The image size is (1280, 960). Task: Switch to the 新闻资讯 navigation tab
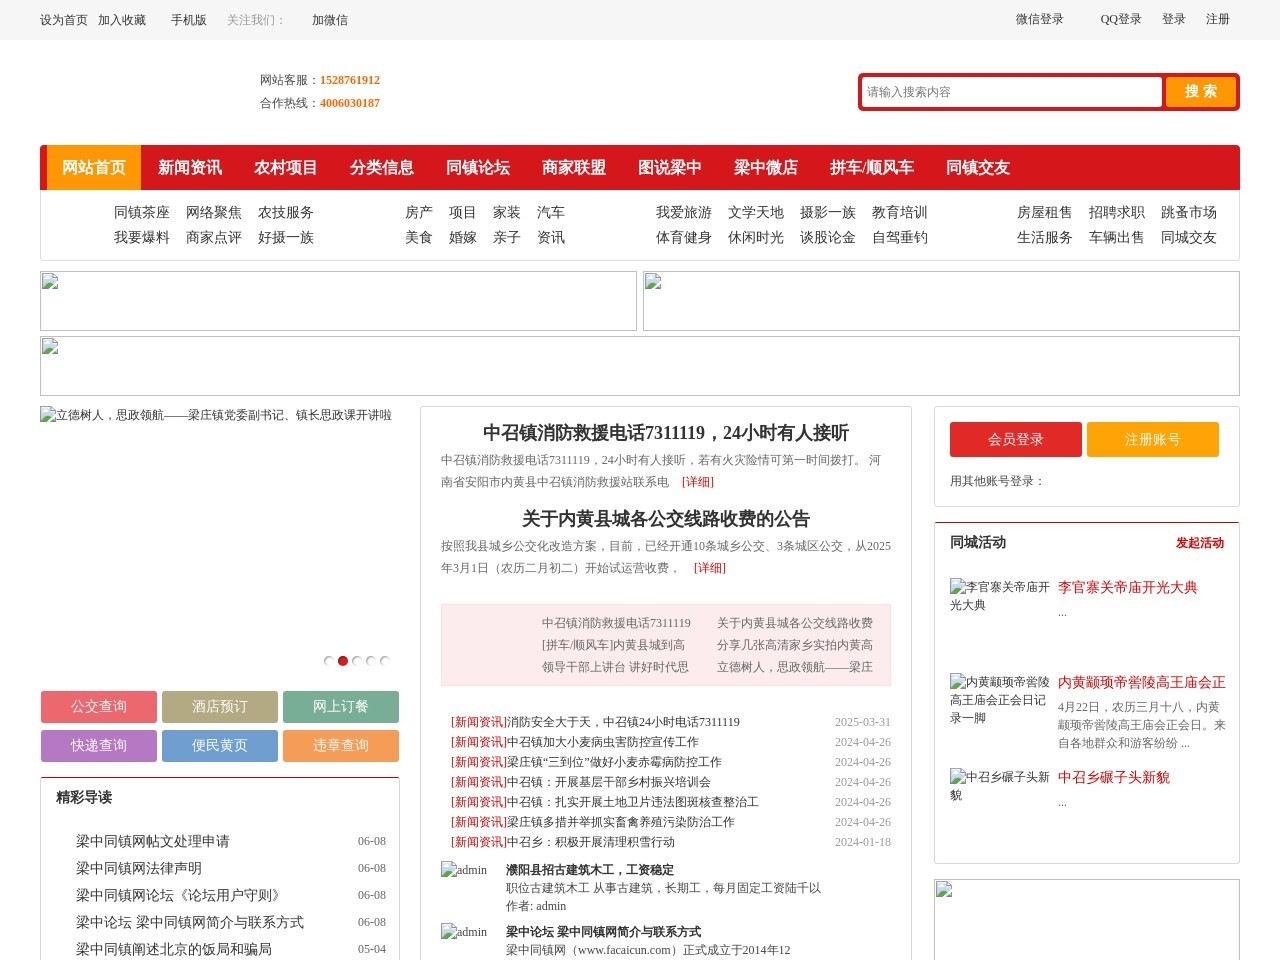[x=191, y=167]
